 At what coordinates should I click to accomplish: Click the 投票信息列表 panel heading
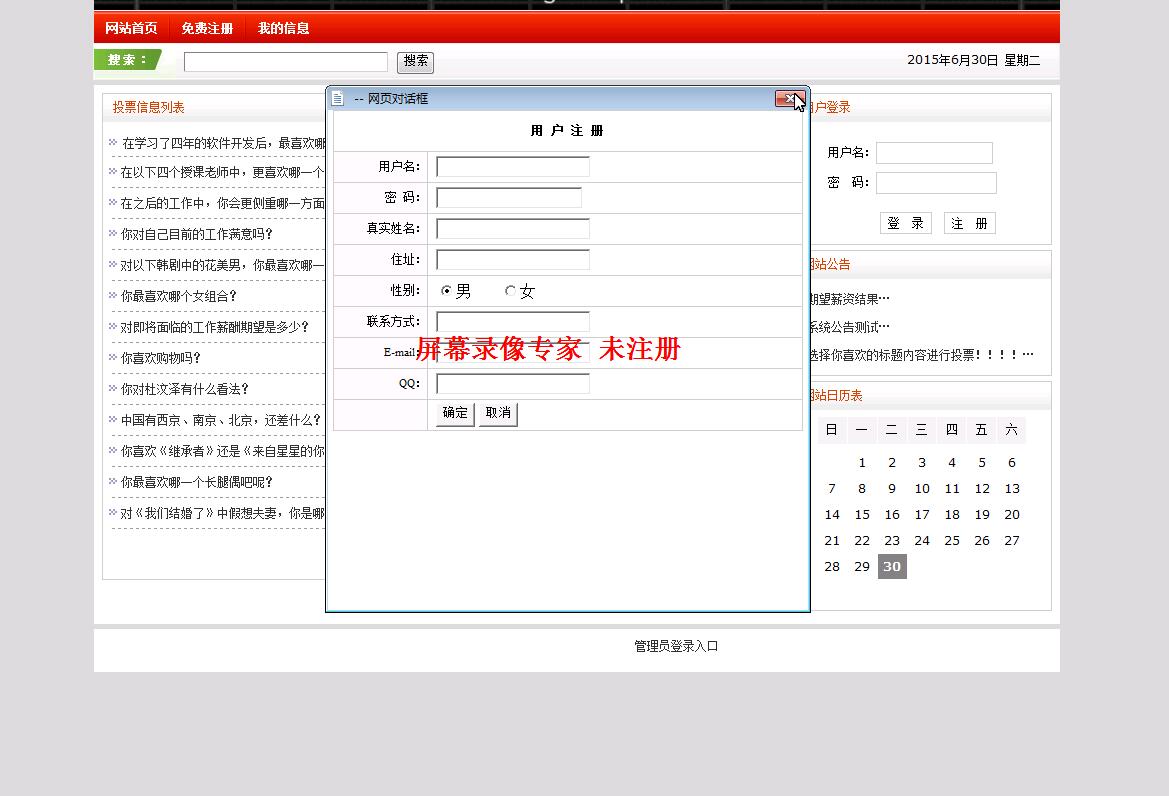click(x=148, y=107)
